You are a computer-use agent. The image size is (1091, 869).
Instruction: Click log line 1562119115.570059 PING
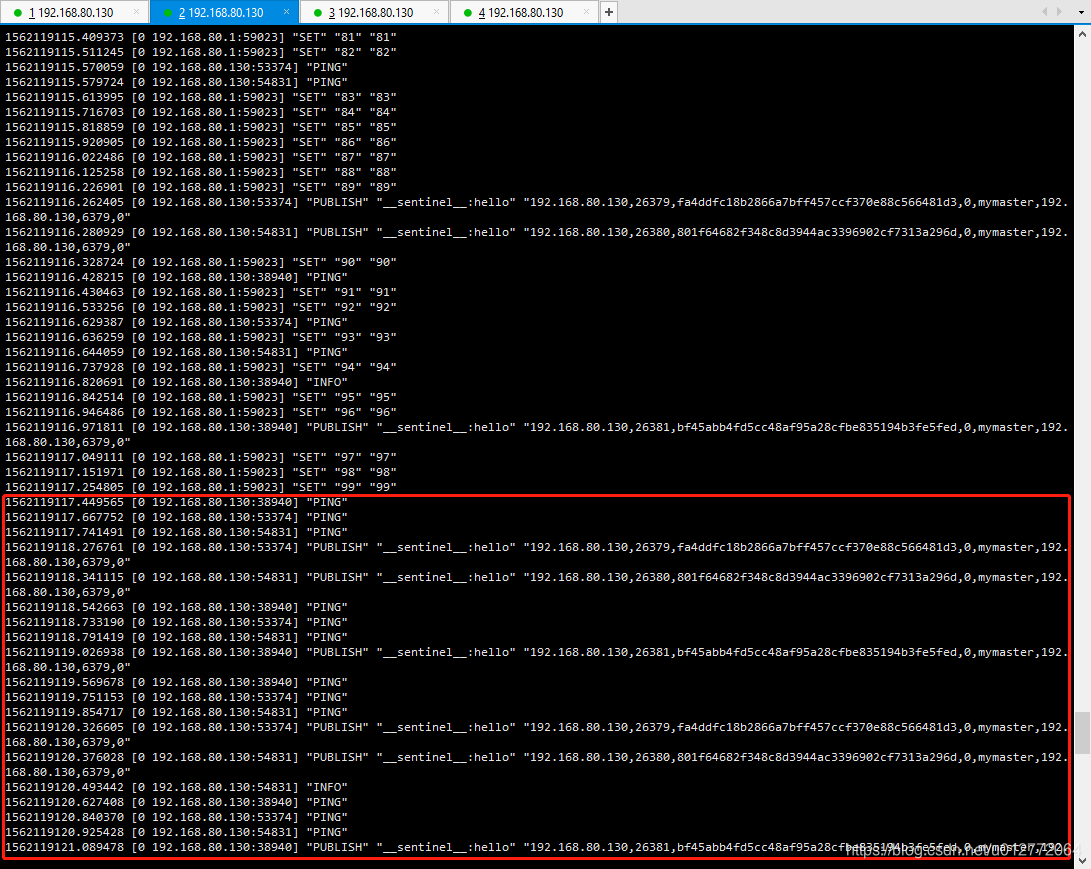tap(176, 67)
